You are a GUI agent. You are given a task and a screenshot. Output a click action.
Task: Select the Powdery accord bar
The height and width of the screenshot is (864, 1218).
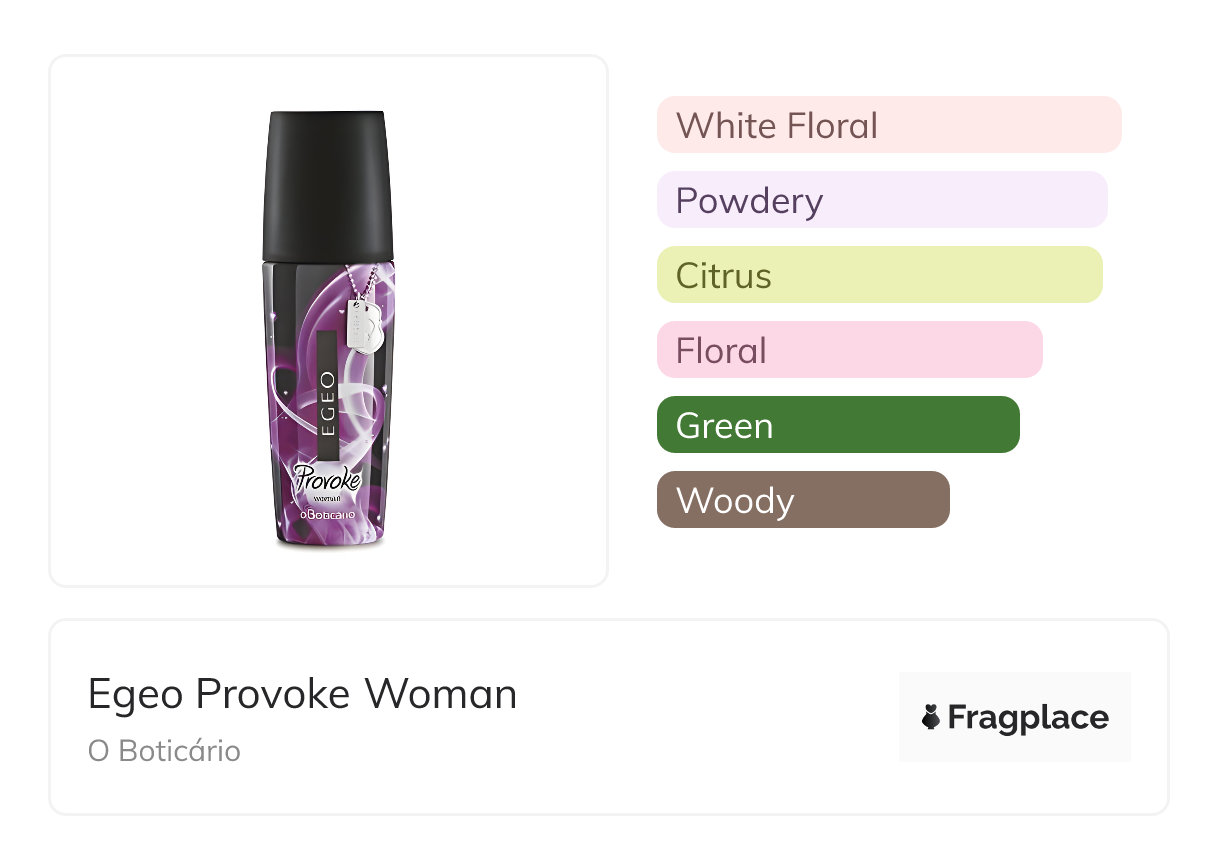pos(881,200)
